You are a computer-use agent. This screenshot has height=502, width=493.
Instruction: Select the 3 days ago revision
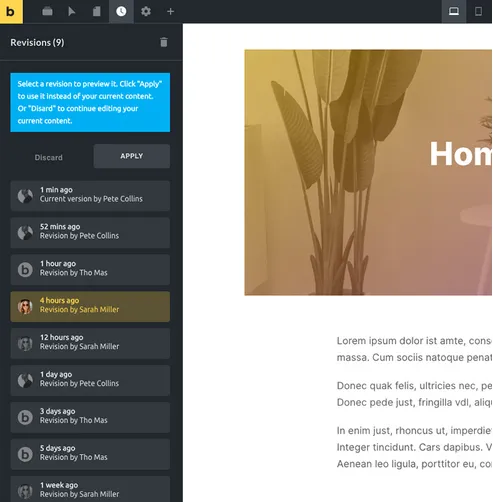pos(90,418)
